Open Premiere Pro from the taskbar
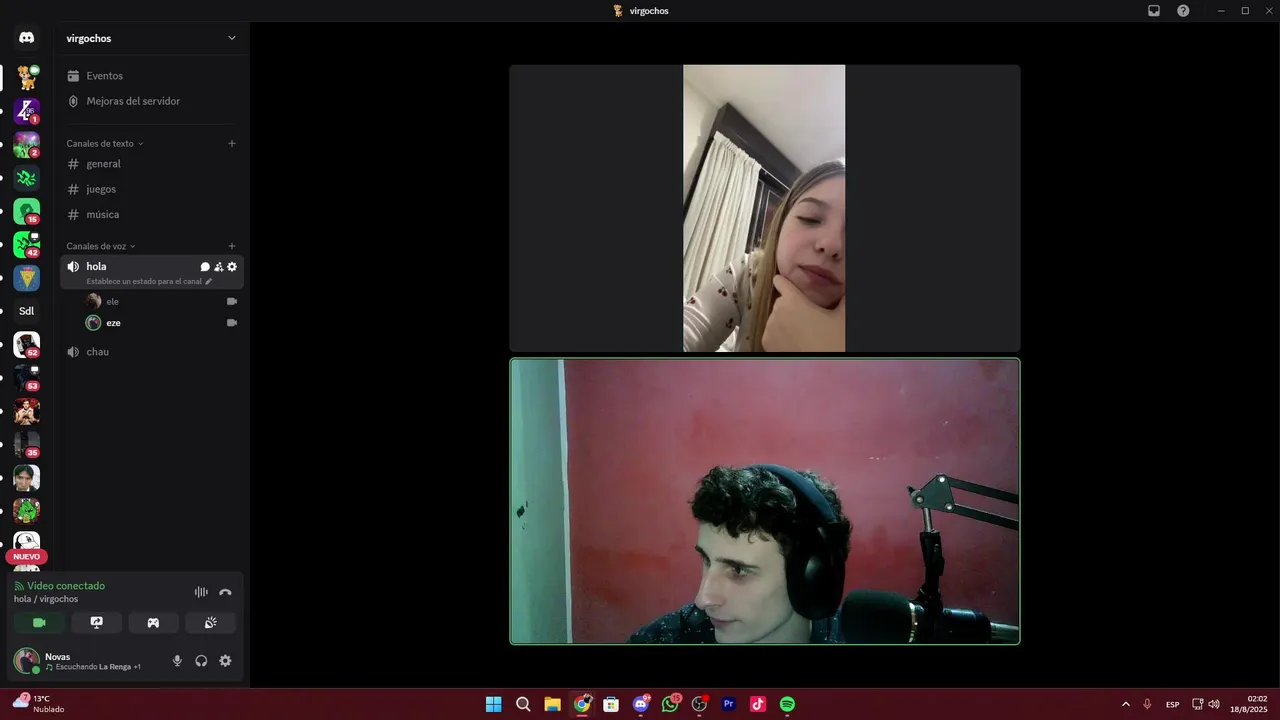The width and height of the screenshot is (1280, 720). [728, 704]
